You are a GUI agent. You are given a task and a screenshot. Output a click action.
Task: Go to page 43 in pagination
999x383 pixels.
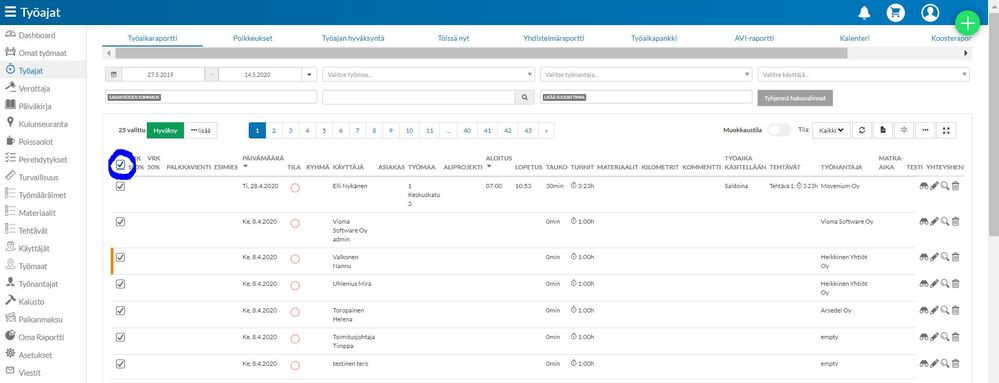pyautogui.click(x=528, y=130)
